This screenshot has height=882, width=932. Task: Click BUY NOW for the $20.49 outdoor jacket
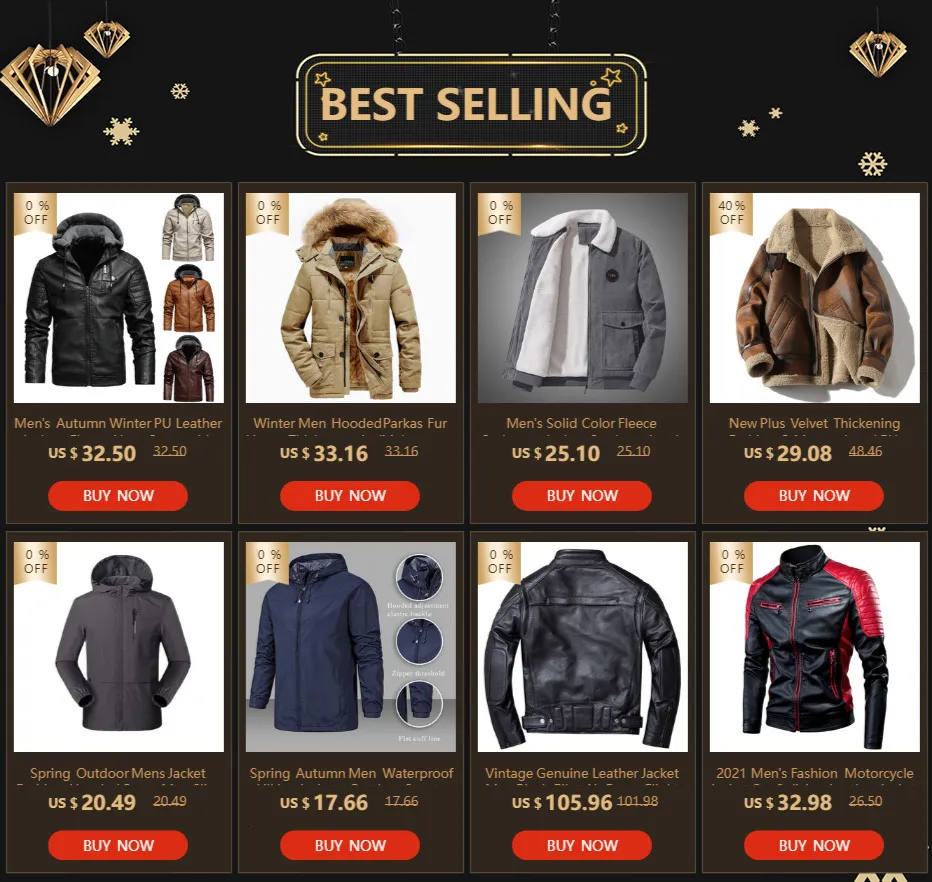point(118,845)
